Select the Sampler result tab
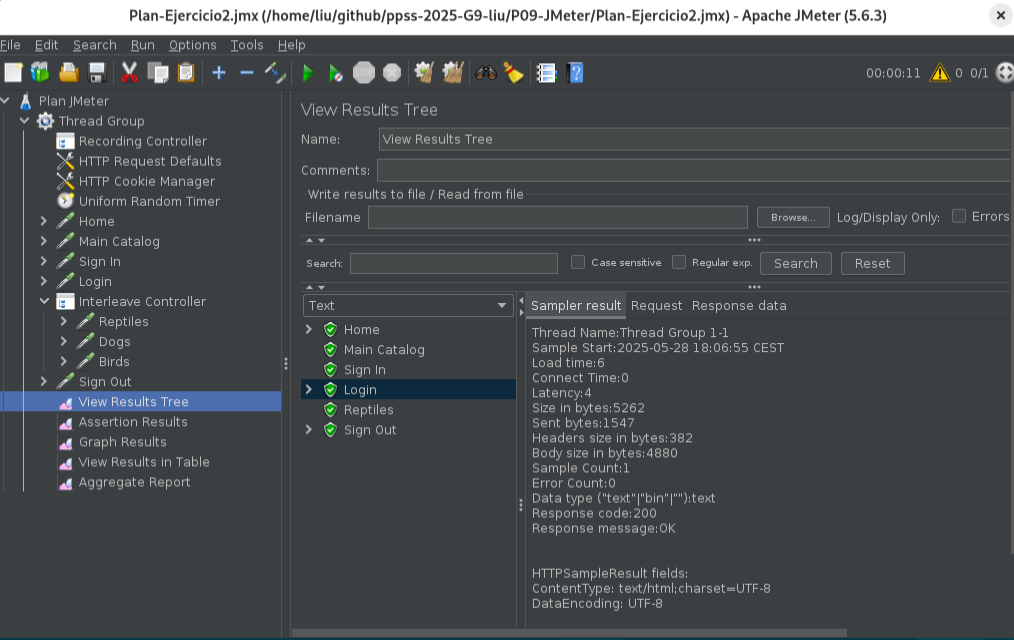Screen dimensions: 1014x640 click(576, 306)
